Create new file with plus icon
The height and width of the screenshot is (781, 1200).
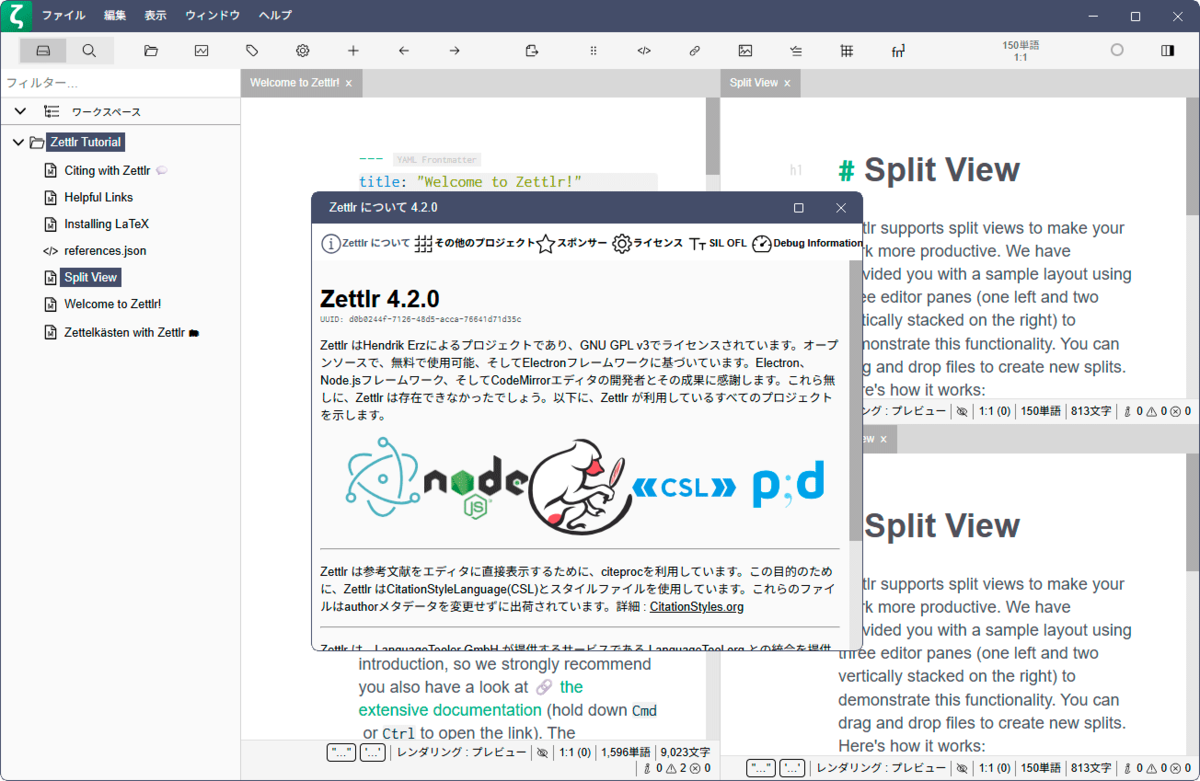coord(353,50)
